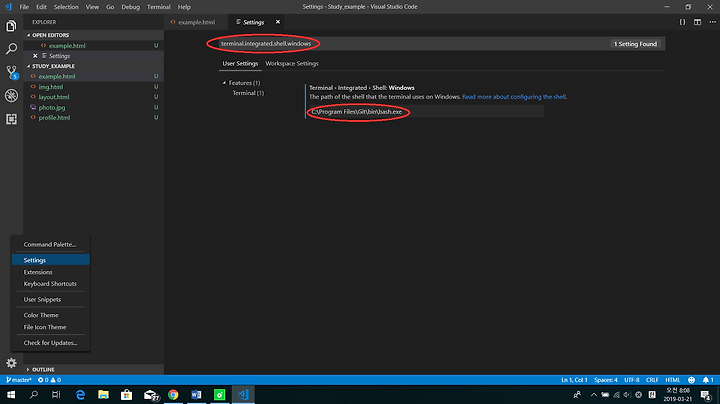Open the Debug menu
Image resolution: width=720 pixels, height=404 pixels.
tap(130, 7)
